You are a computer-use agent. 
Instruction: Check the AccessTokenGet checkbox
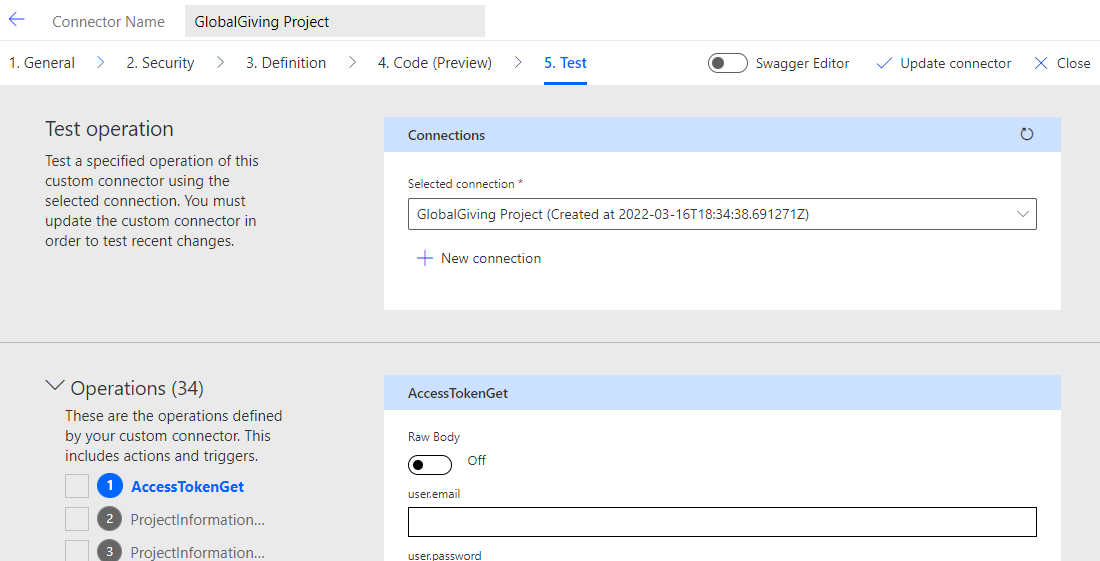[77, 486]
